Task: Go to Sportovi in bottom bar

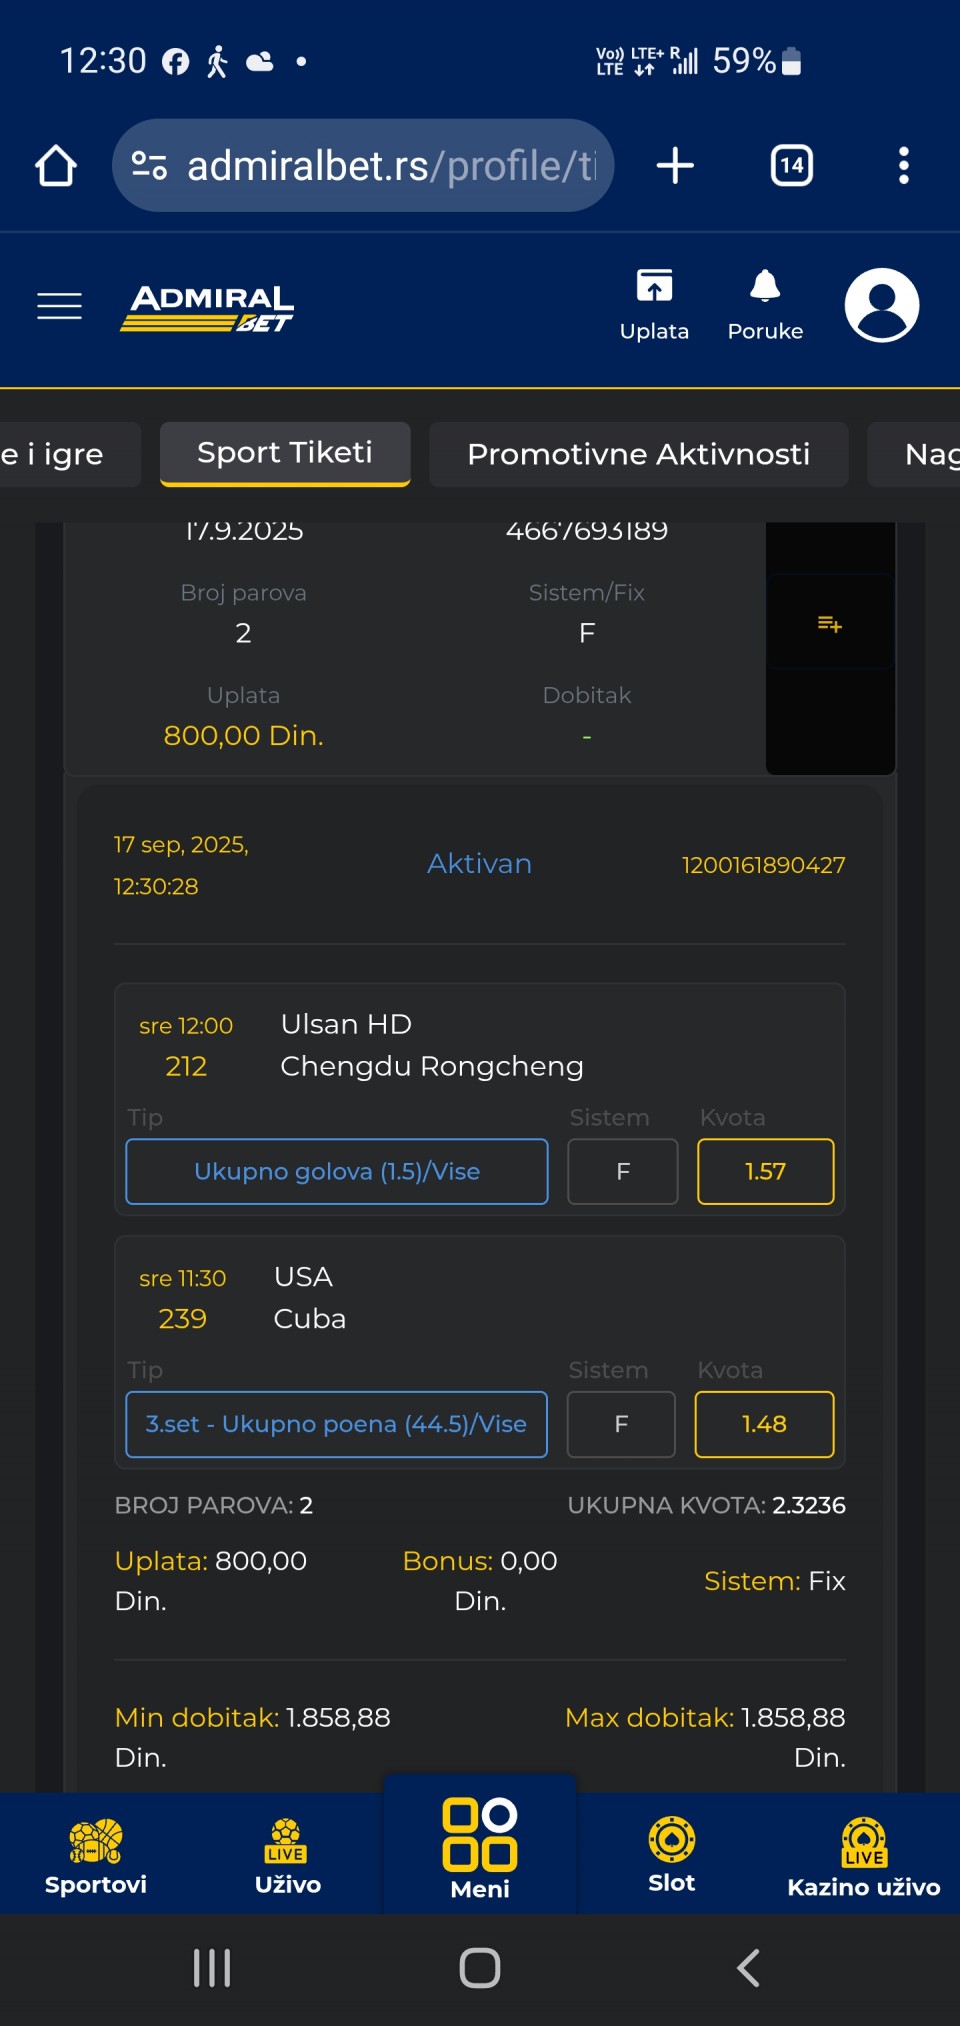Action: (96, 1856)
